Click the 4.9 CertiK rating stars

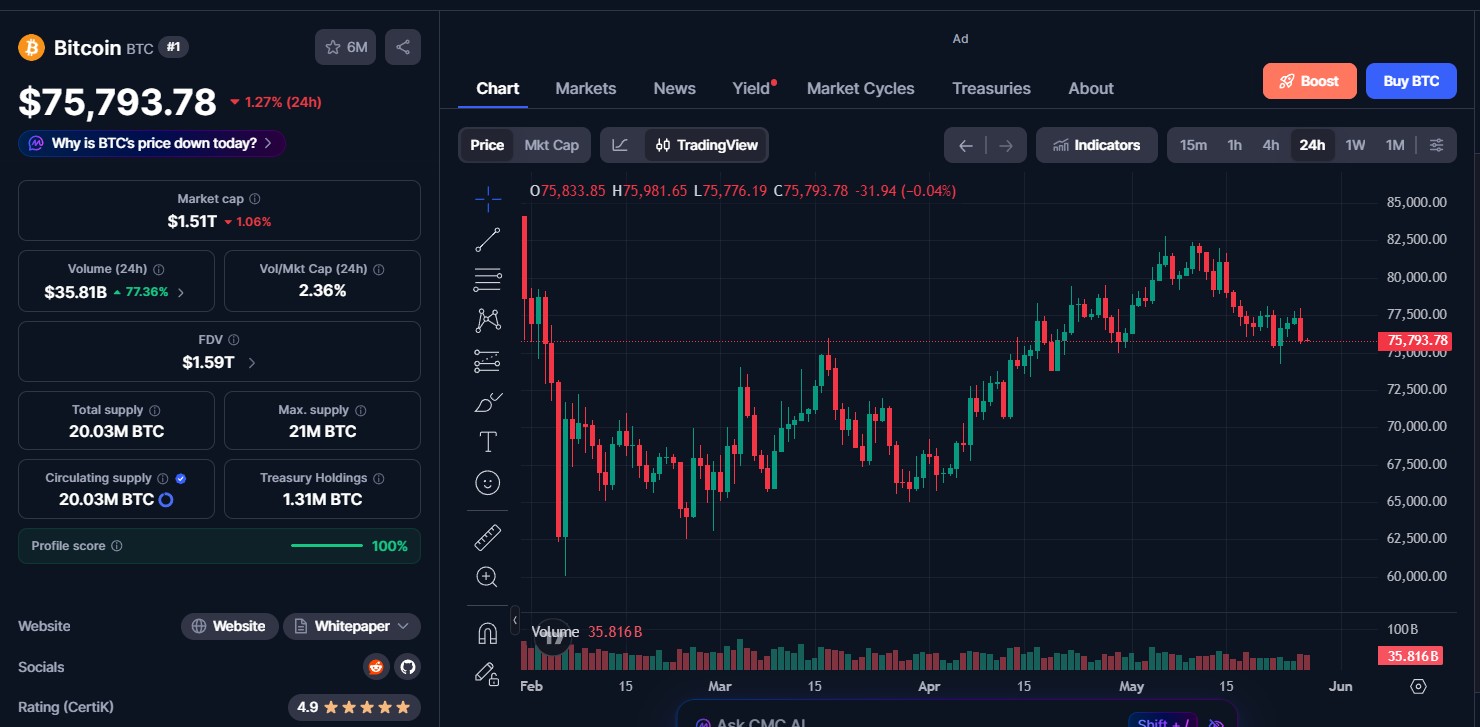tap(354, 707)
